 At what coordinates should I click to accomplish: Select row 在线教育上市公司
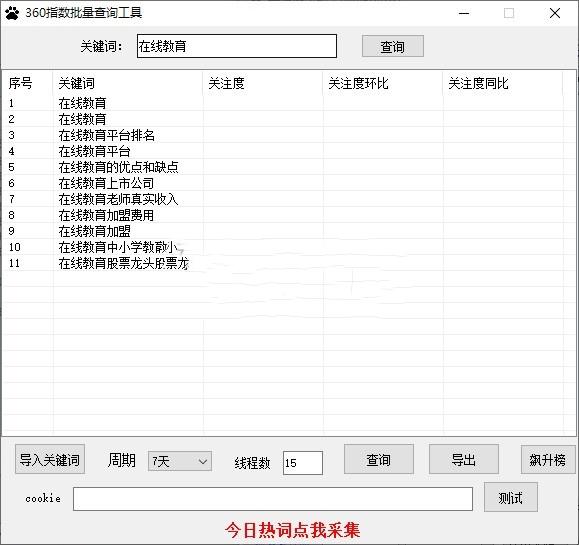tap(283, 183)
